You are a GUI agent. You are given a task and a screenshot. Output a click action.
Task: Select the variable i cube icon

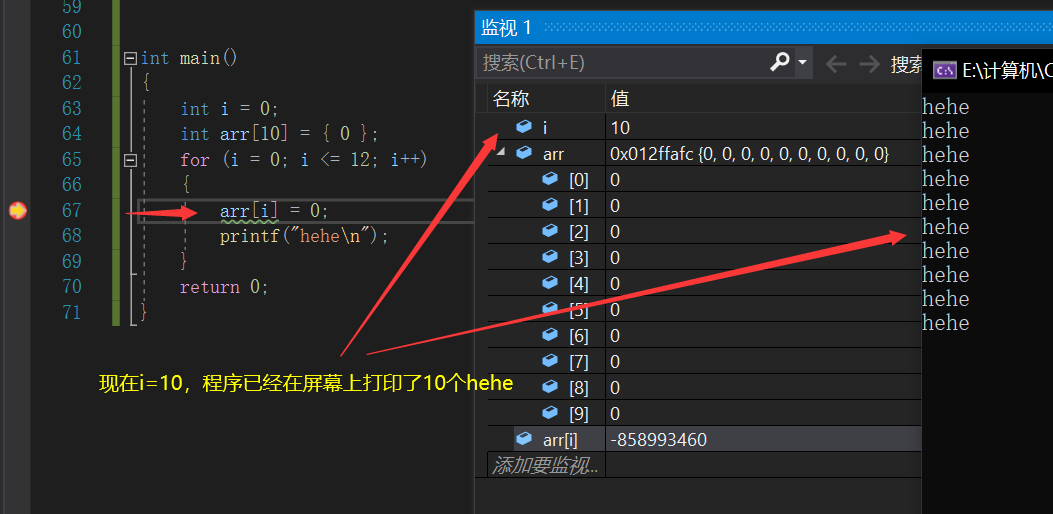[524, 126]
